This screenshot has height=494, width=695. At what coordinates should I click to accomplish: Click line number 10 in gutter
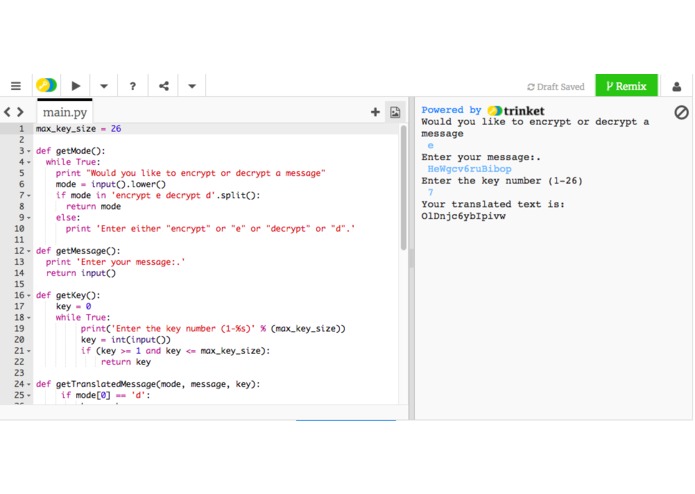pos(19,229)
